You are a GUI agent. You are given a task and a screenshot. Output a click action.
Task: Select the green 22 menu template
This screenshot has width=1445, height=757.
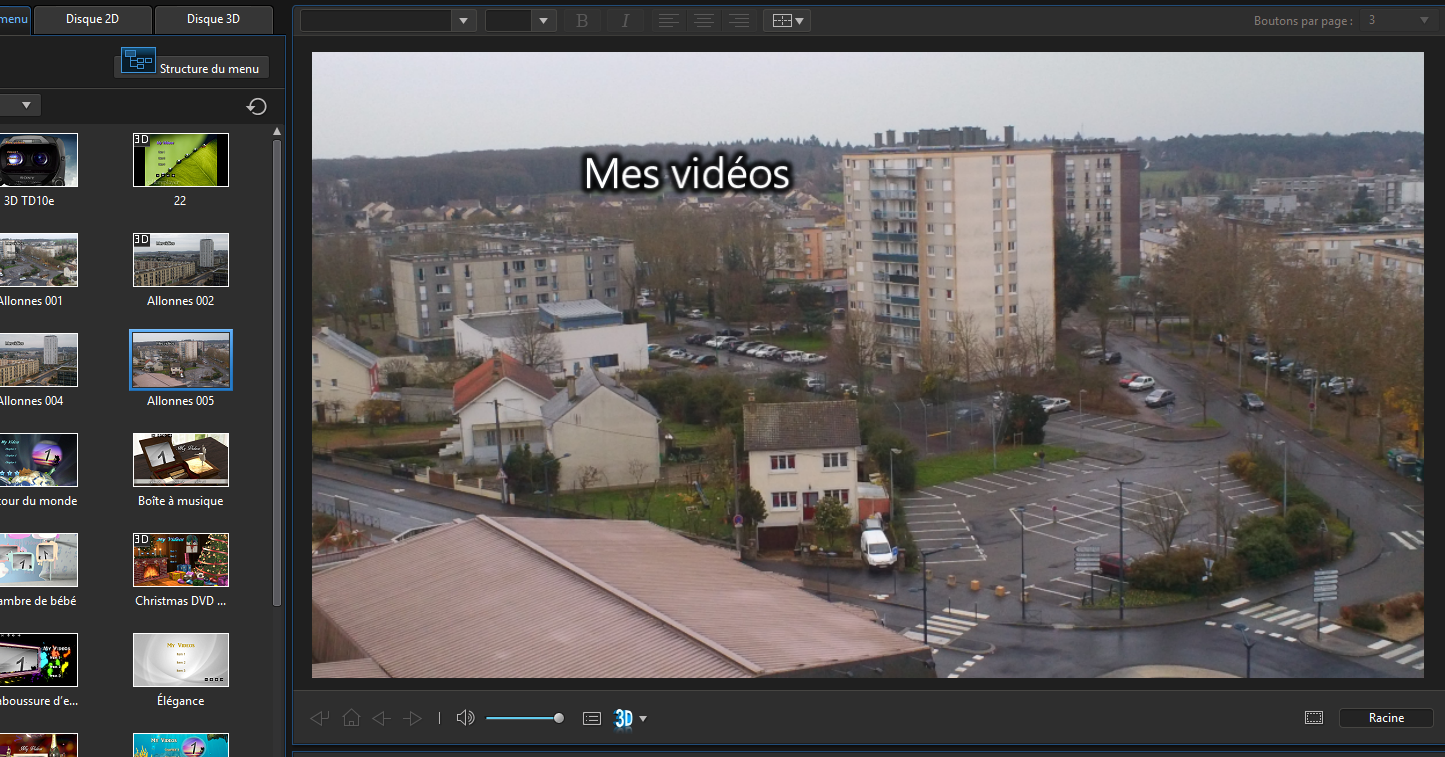coord(181,160)
